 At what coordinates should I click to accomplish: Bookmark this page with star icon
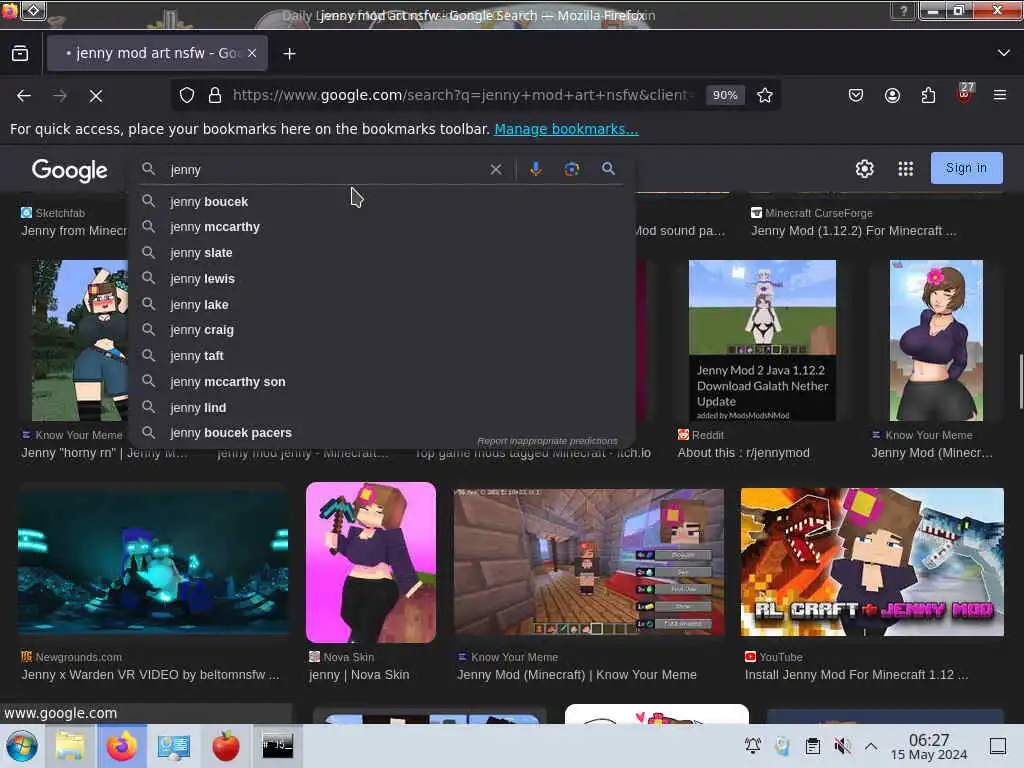765,95
